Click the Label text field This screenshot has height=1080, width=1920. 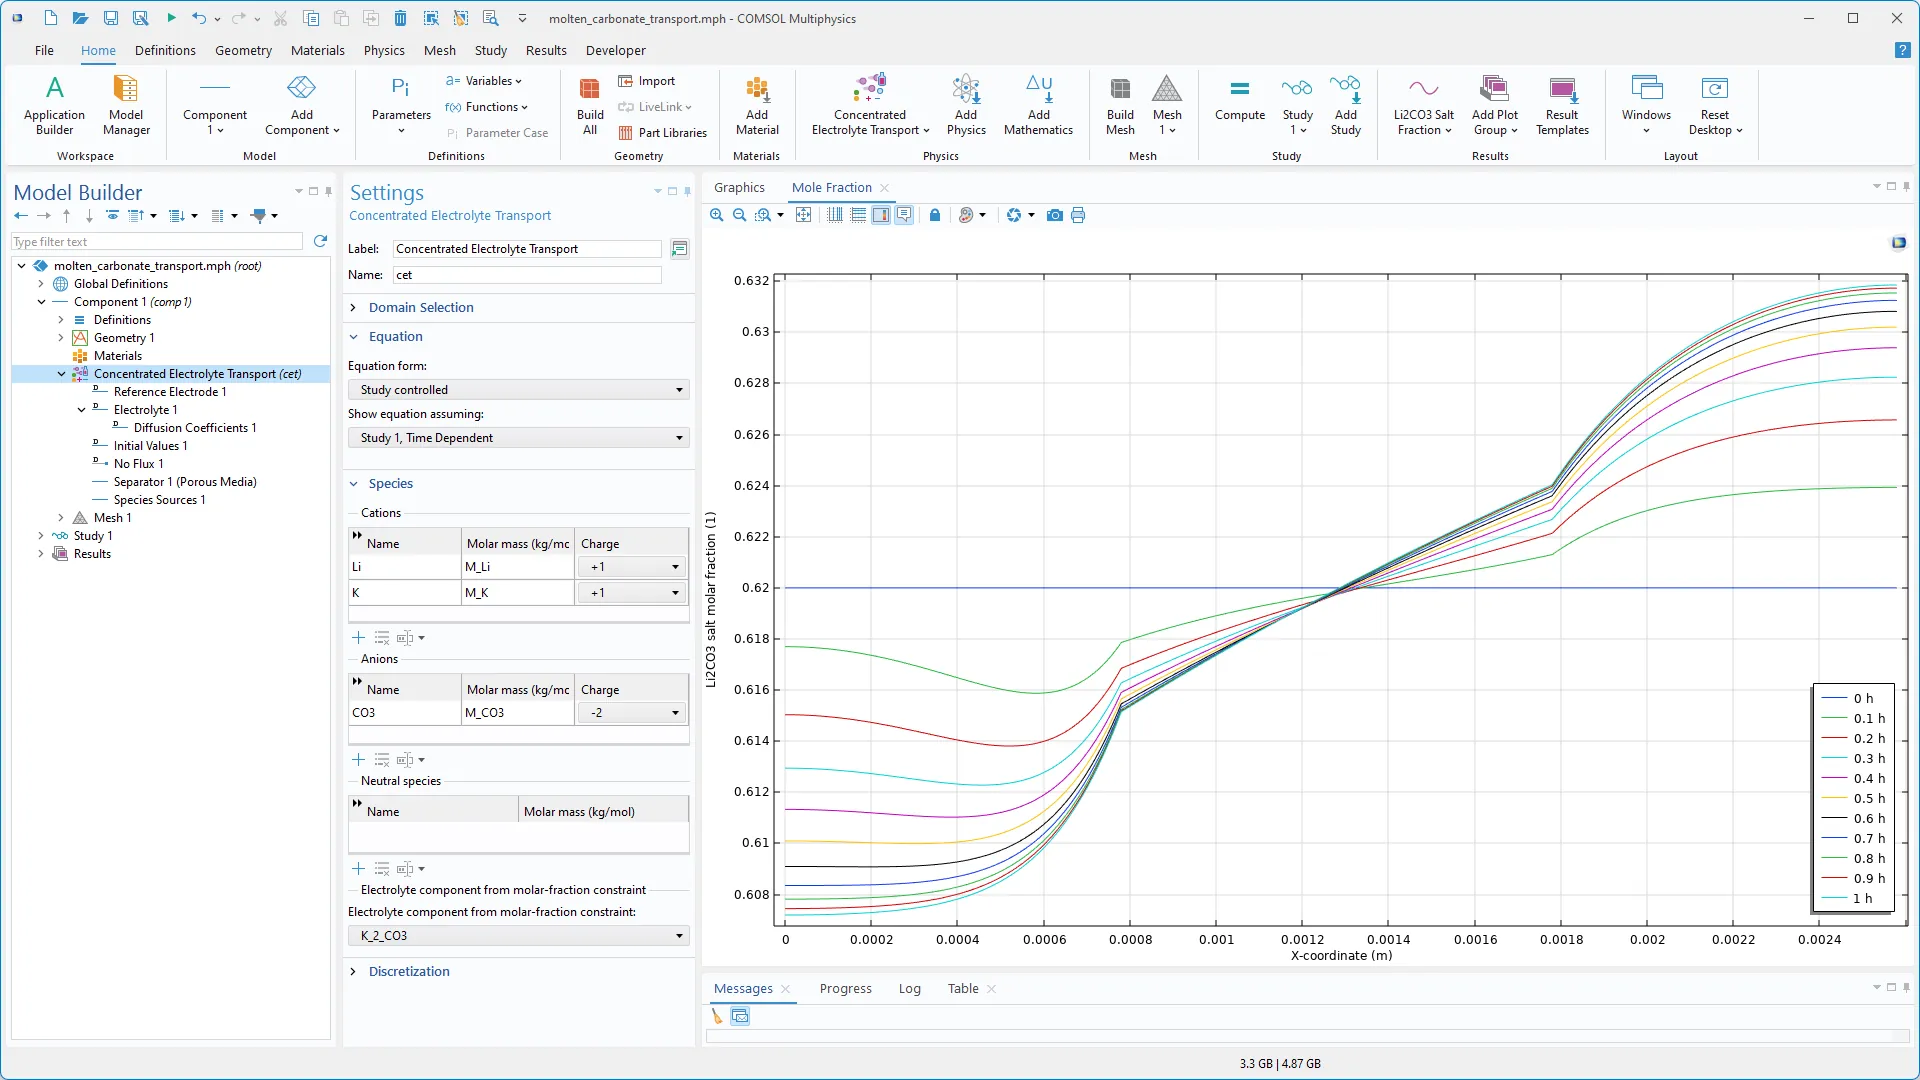click(x=526, y=249)
